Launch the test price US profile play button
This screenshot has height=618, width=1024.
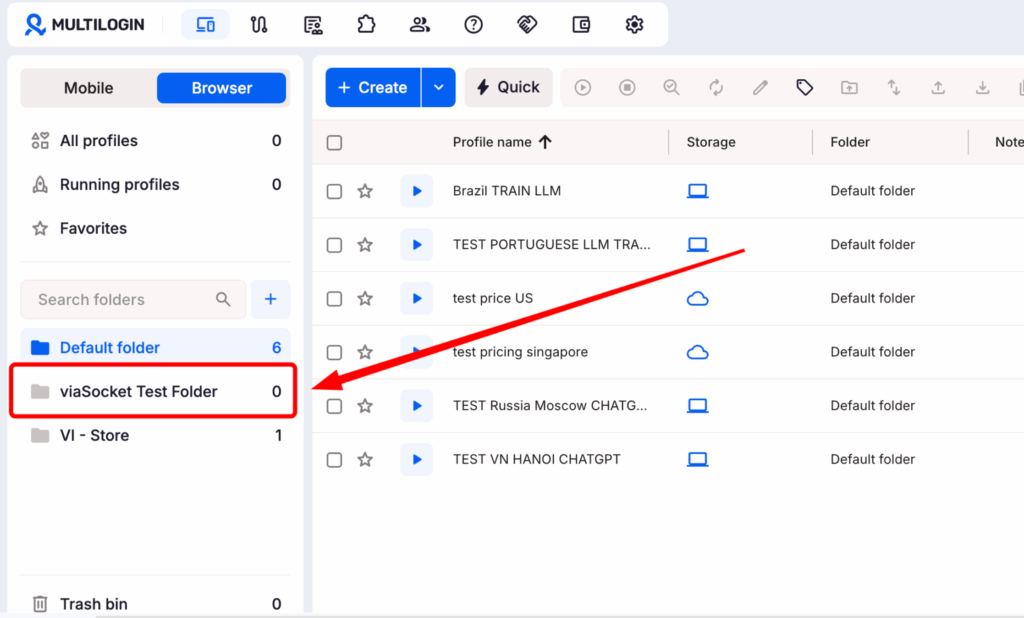[417, 299]
